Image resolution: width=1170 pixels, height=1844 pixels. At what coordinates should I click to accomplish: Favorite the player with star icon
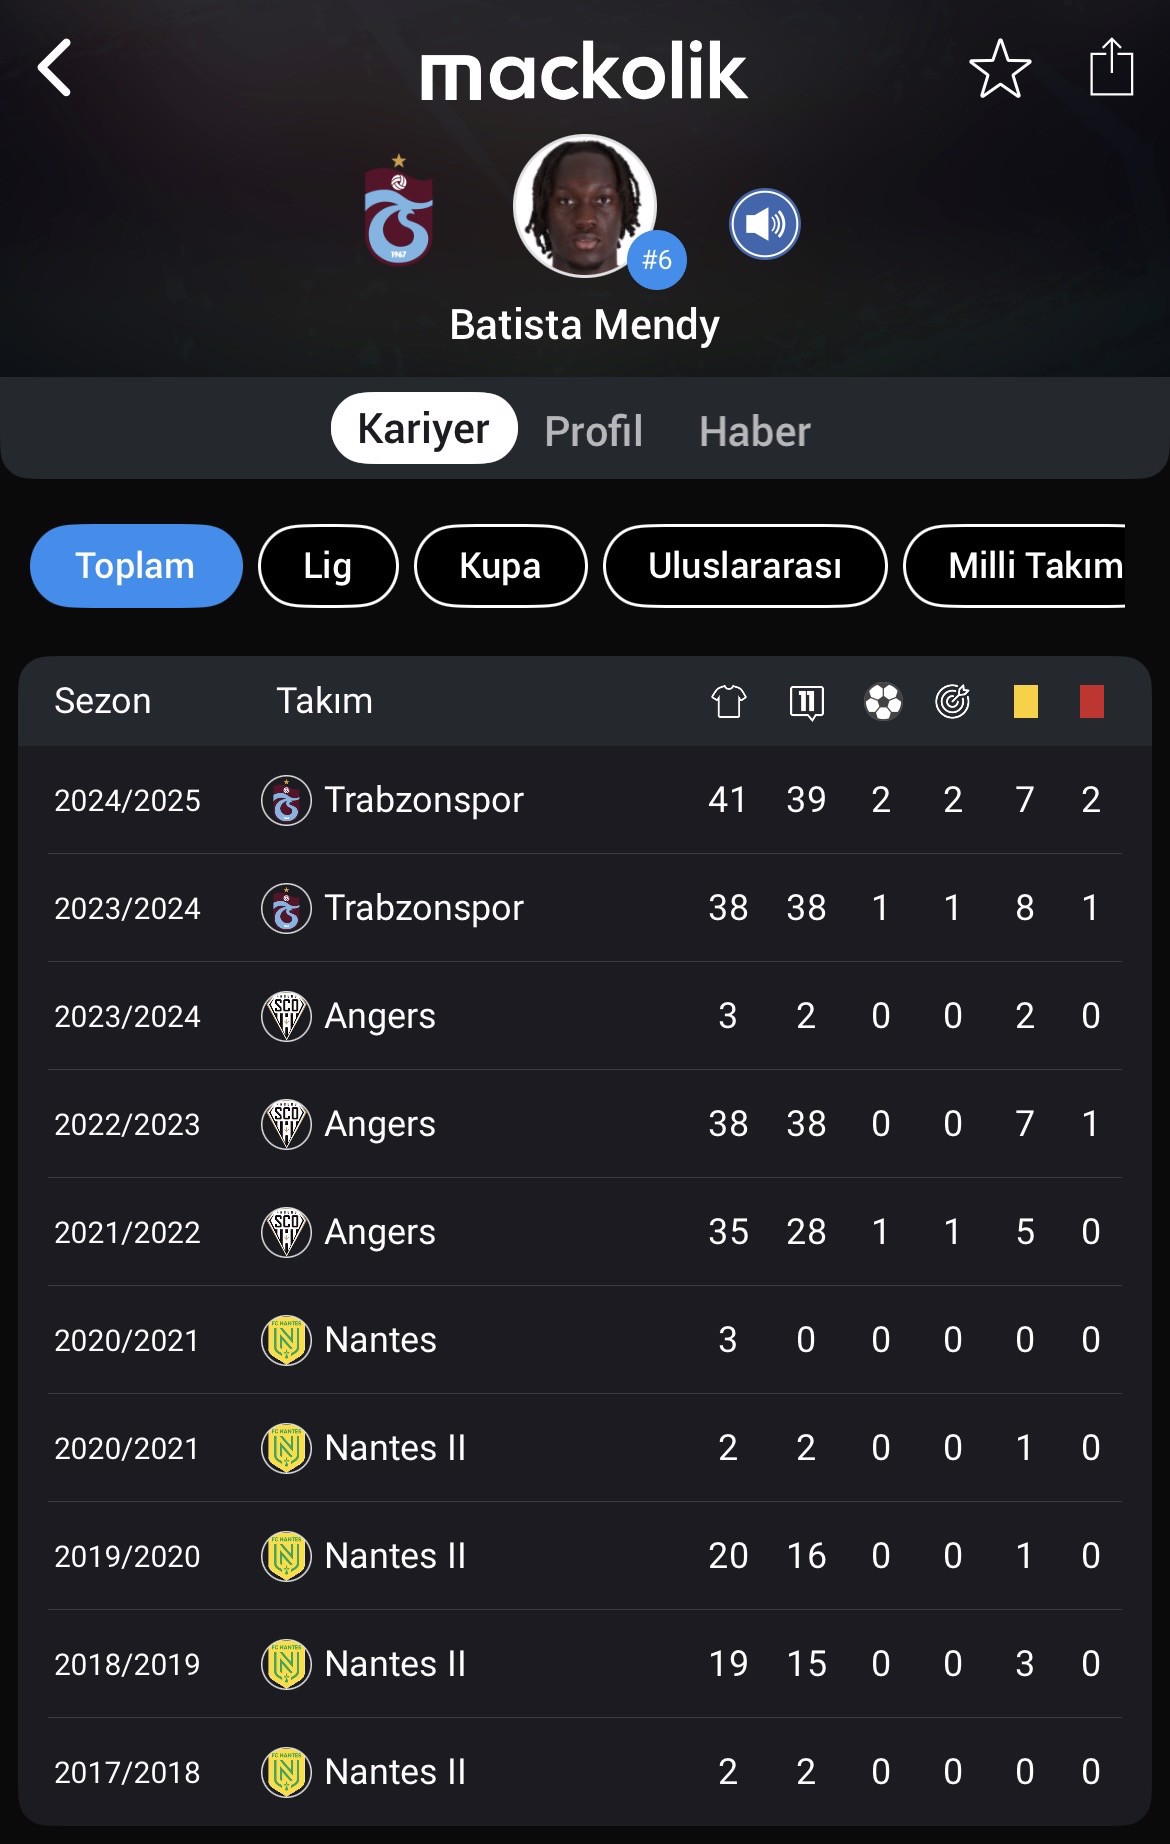[1000, 69]
